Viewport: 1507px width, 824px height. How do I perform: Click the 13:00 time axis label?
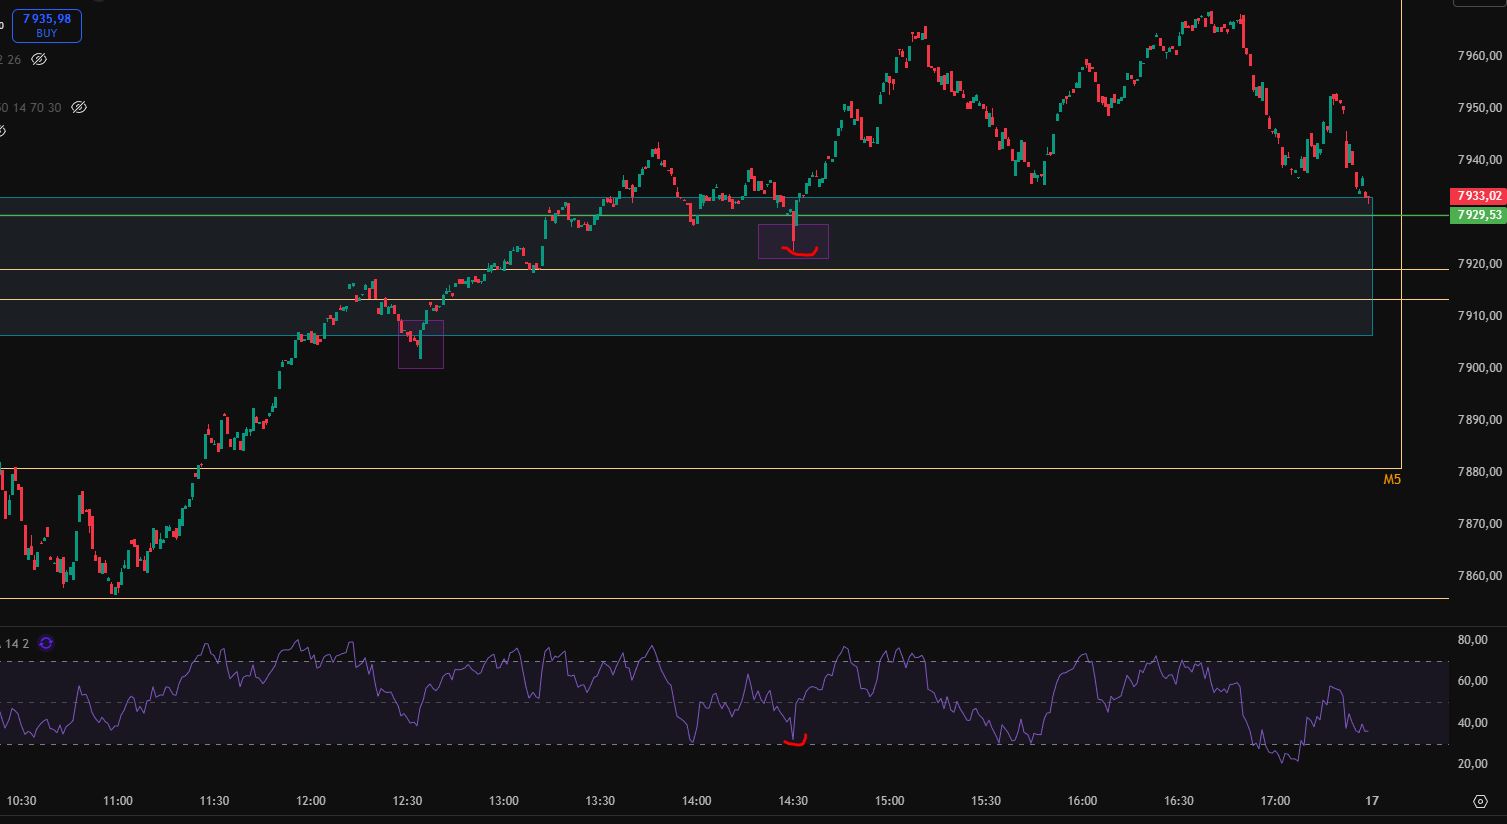tap(504, 801)
